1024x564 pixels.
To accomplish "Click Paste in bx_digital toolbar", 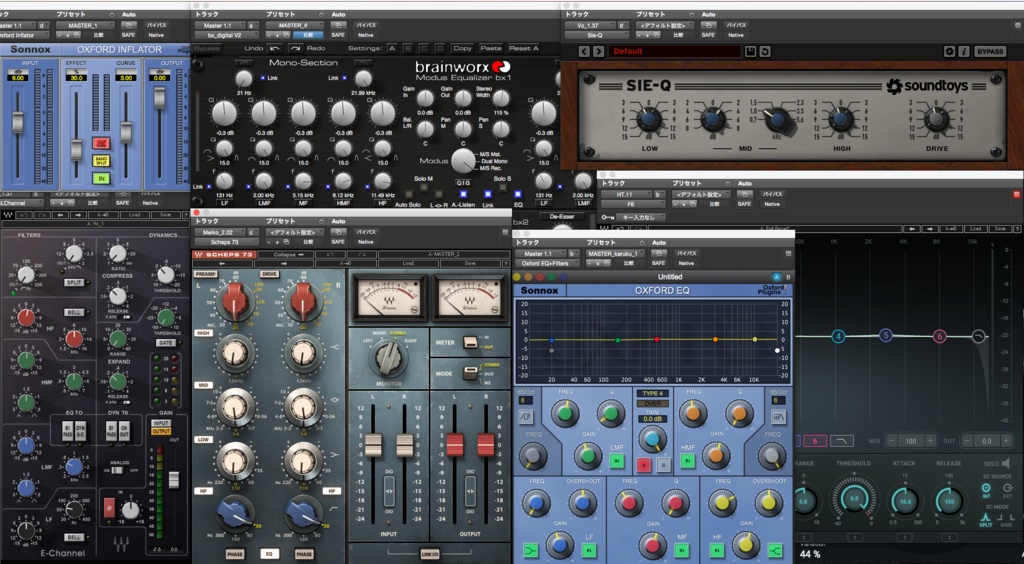I will (x=491, y=48).
